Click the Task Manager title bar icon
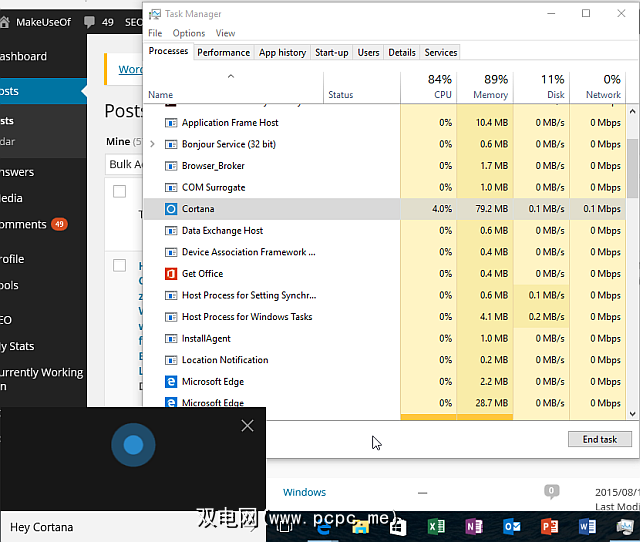 [x=155, y=14]
